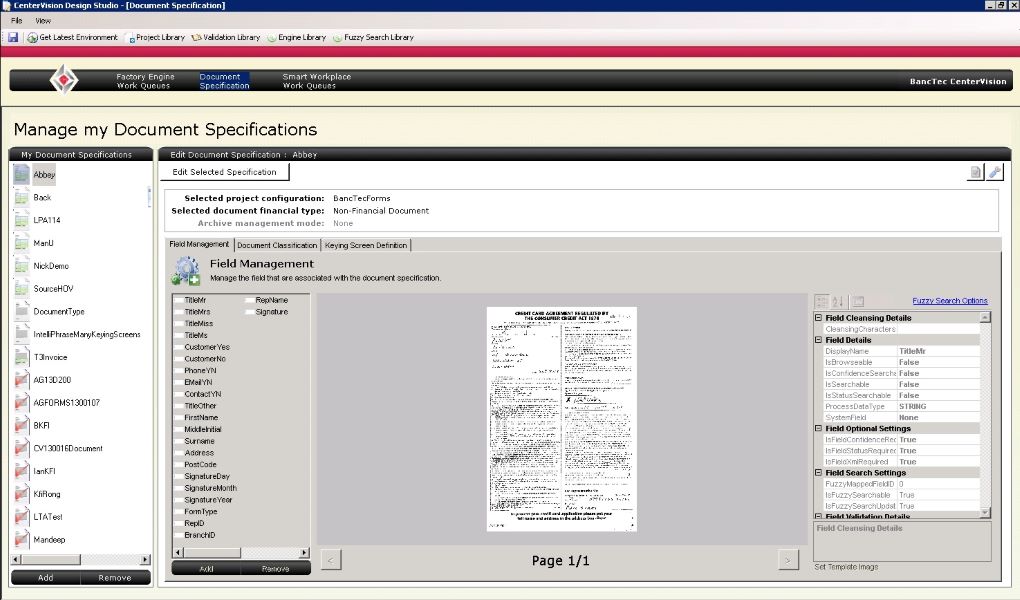1020x600 pixels.
Task: Collapse the Field Search Settings category
Action: tap(818, 472)
